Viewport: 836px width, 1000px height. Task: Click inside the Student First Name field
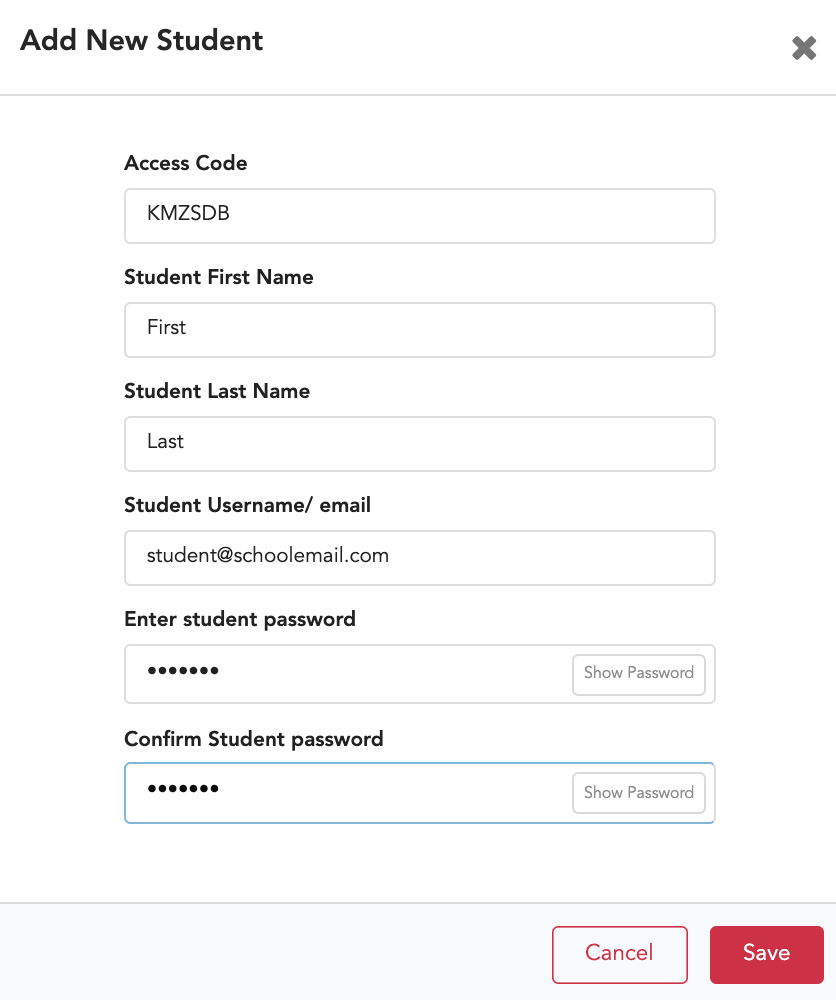coord(420,329)
